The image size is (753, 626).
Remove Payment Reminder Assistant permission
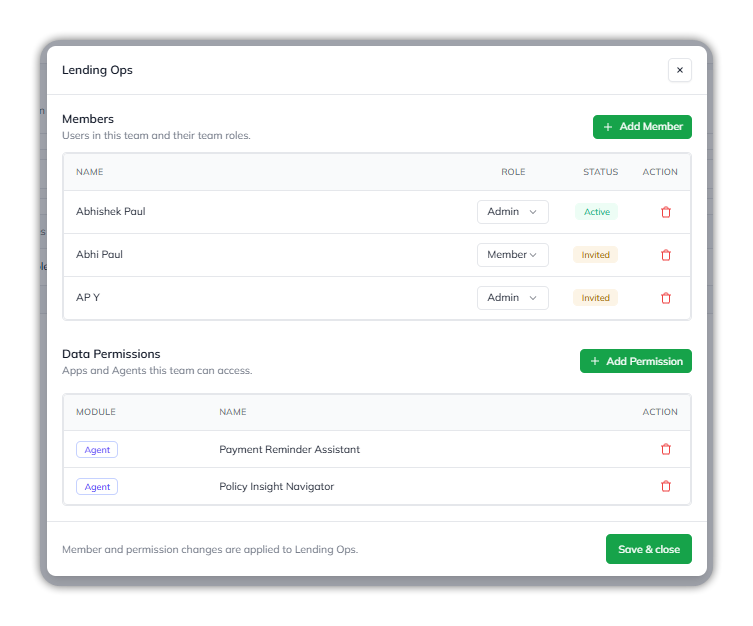pyautogui.click(x=666, y=449)
